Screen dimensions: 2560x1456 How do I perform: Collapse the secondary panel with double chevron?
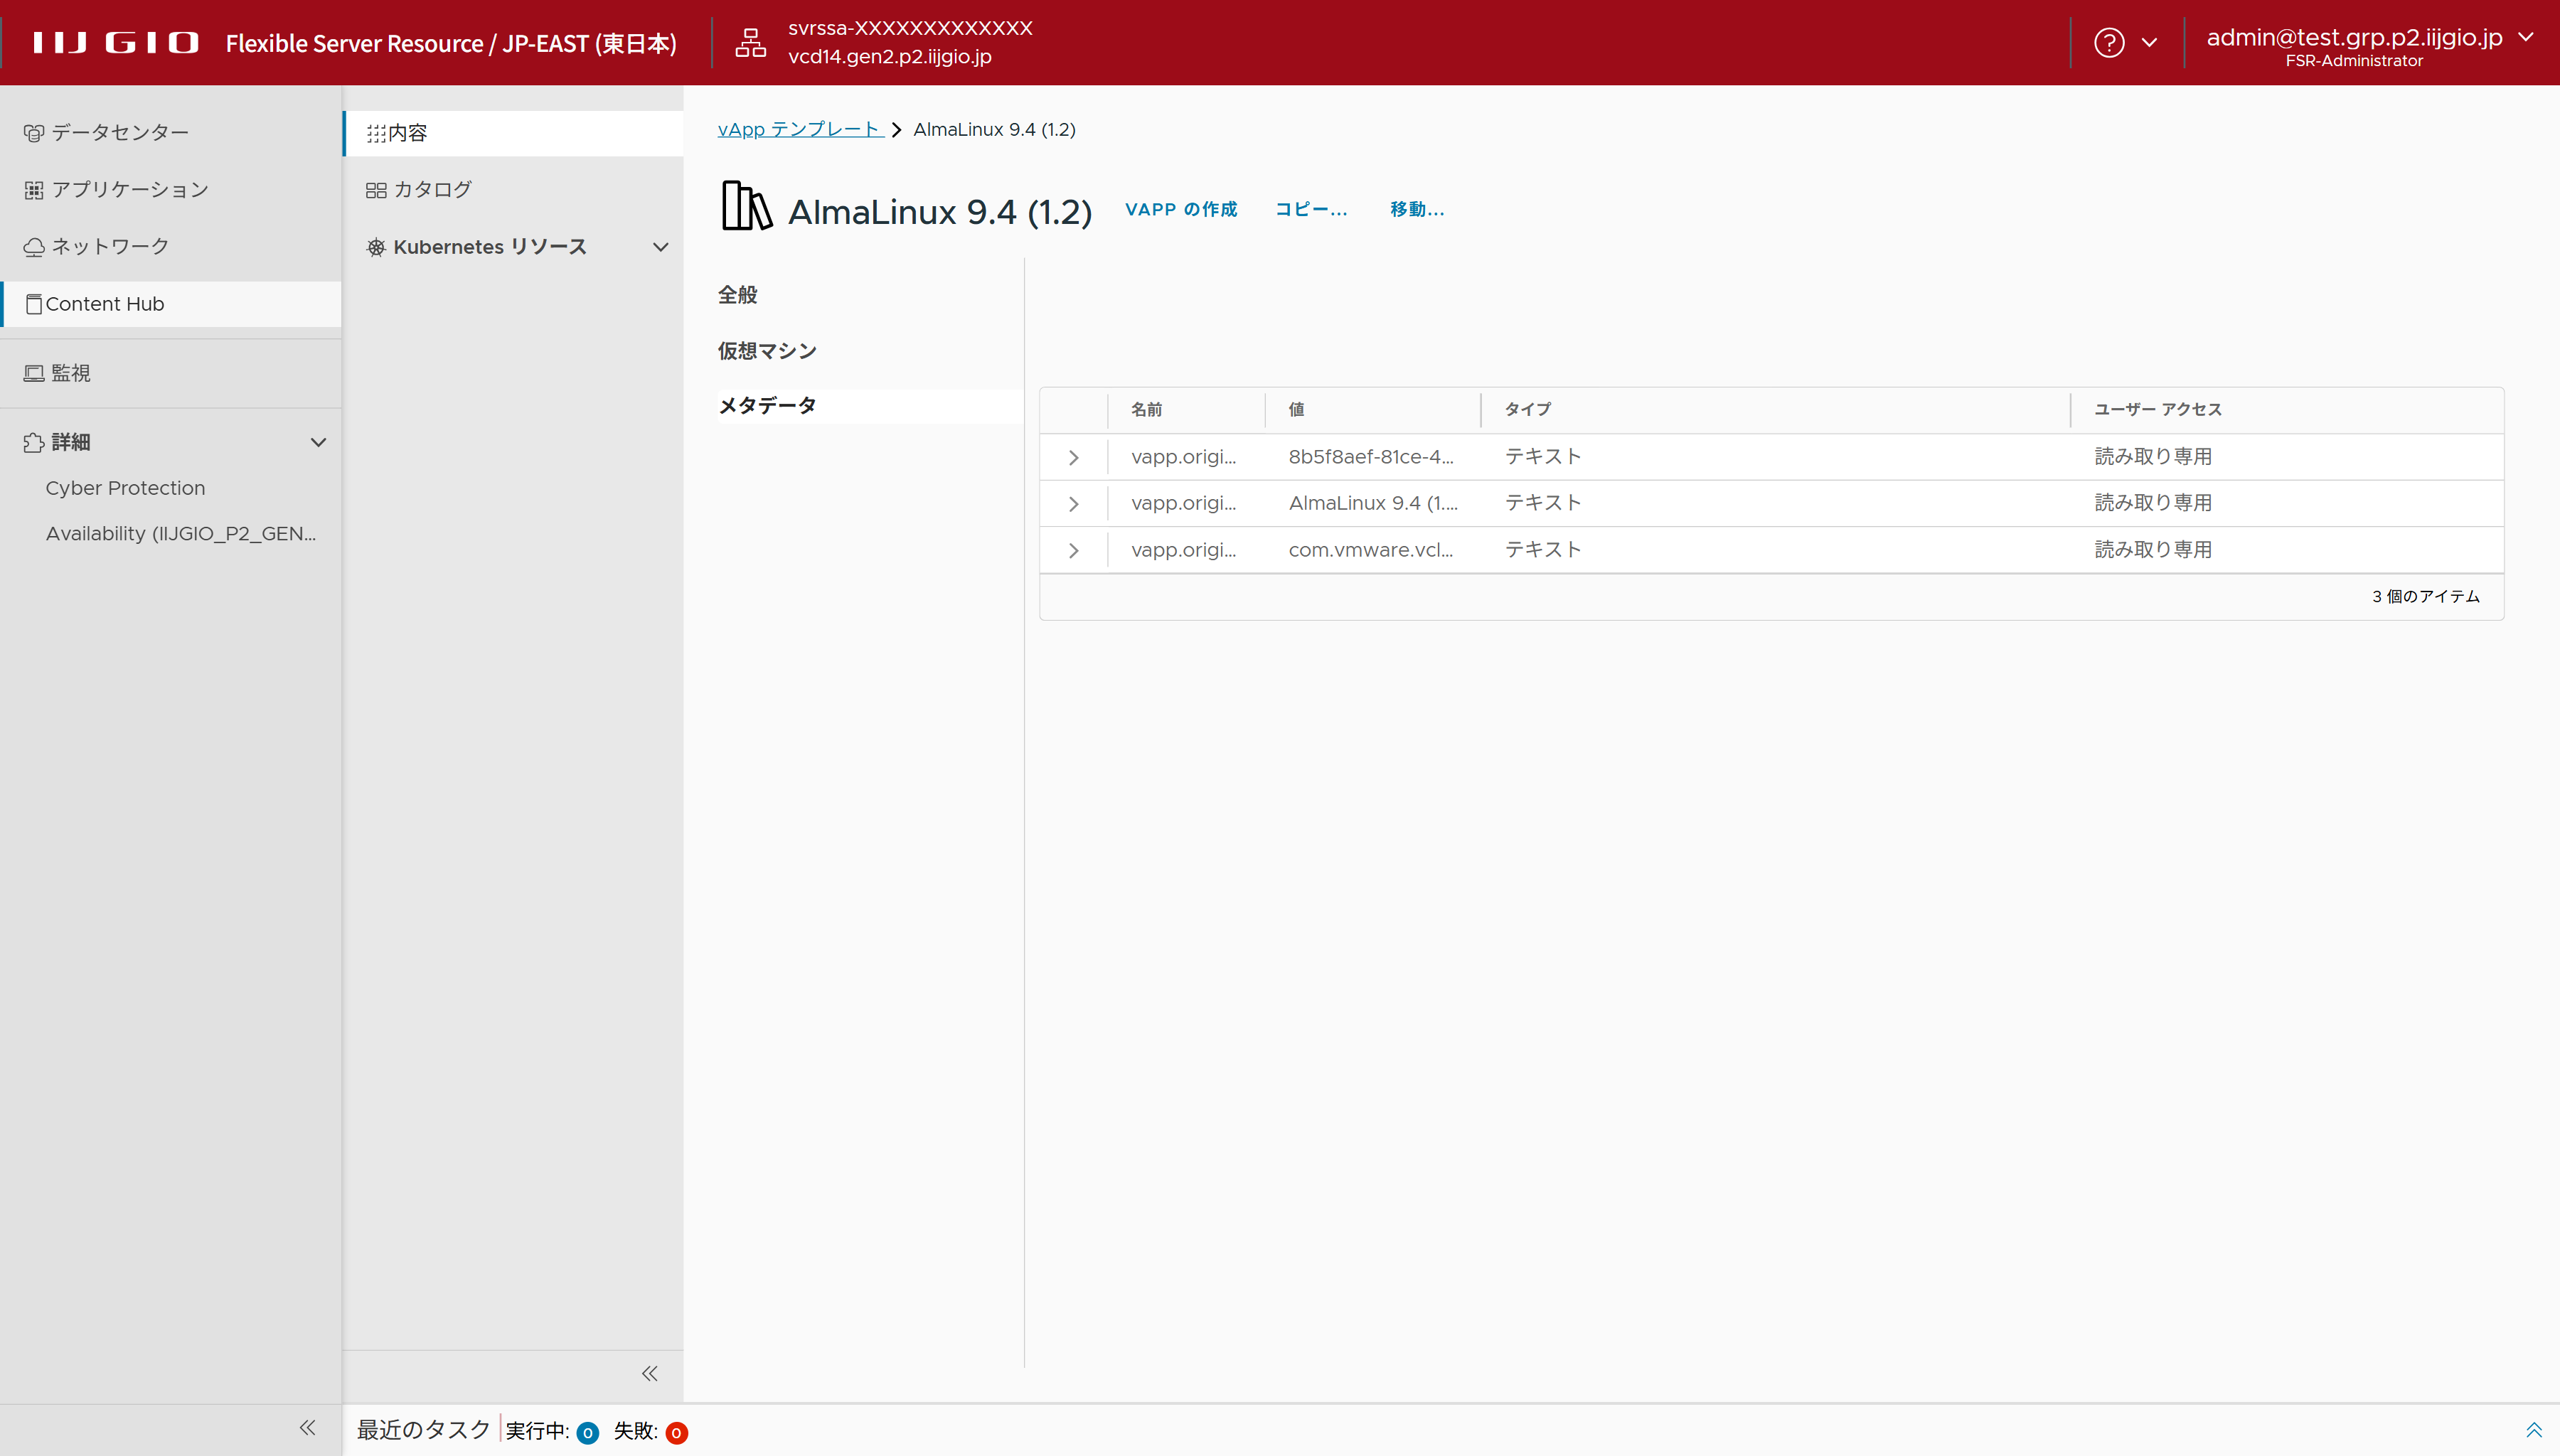[x=650, y=1373]
